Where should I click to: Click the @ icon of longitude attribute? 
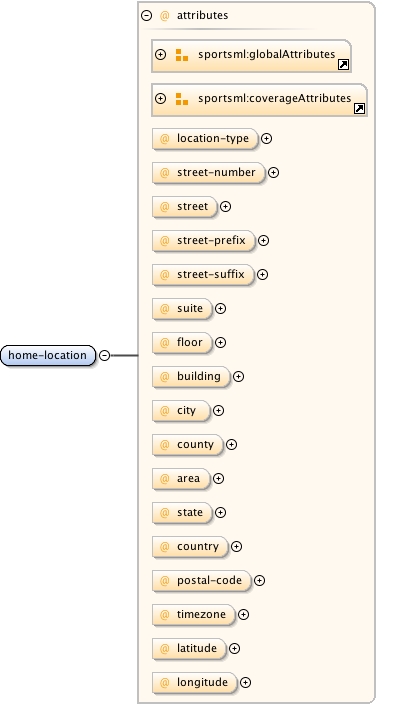(165, 683)
